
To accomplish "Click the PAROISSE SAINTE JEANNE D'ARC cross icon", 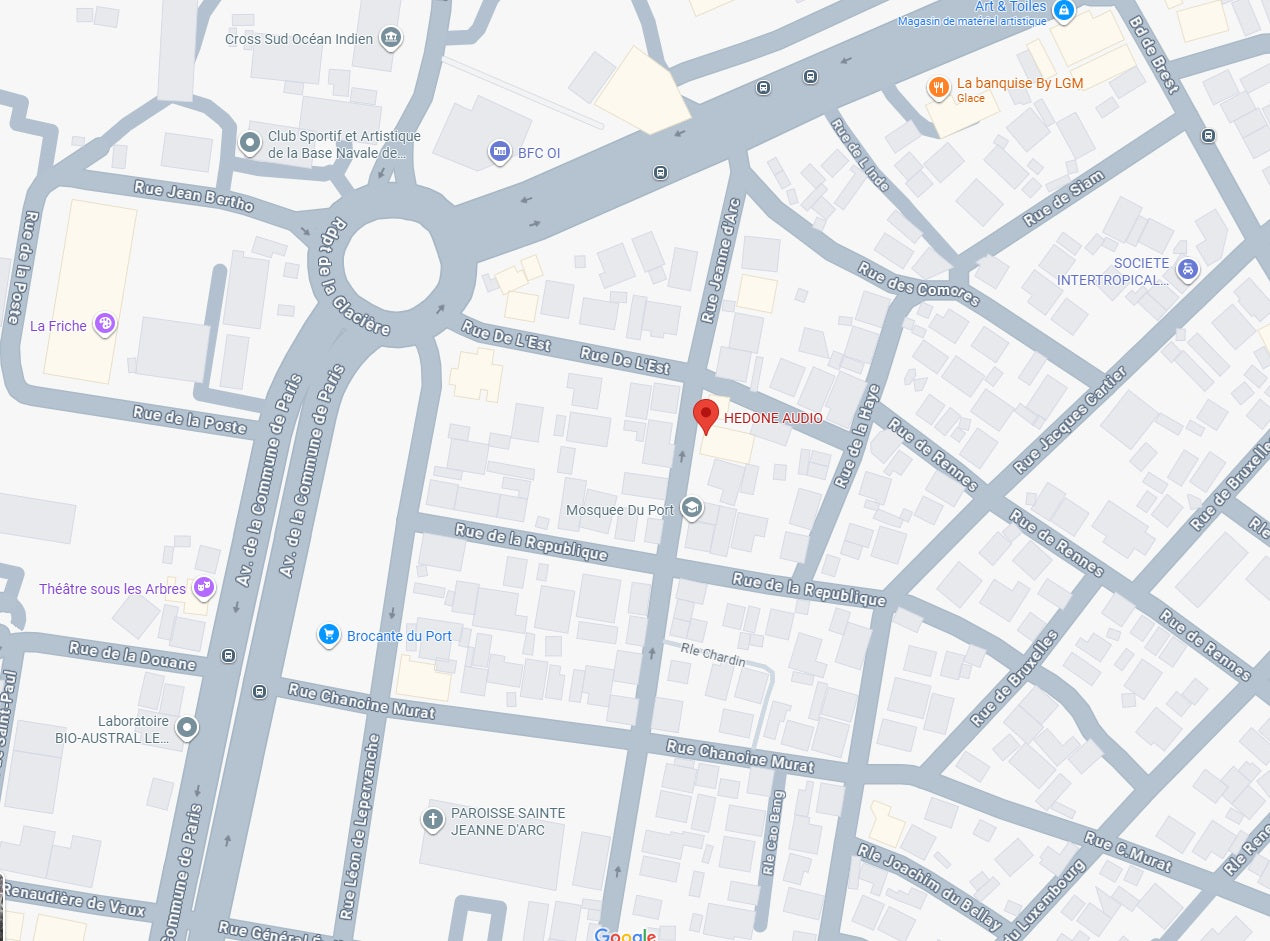I will (432, 821).
